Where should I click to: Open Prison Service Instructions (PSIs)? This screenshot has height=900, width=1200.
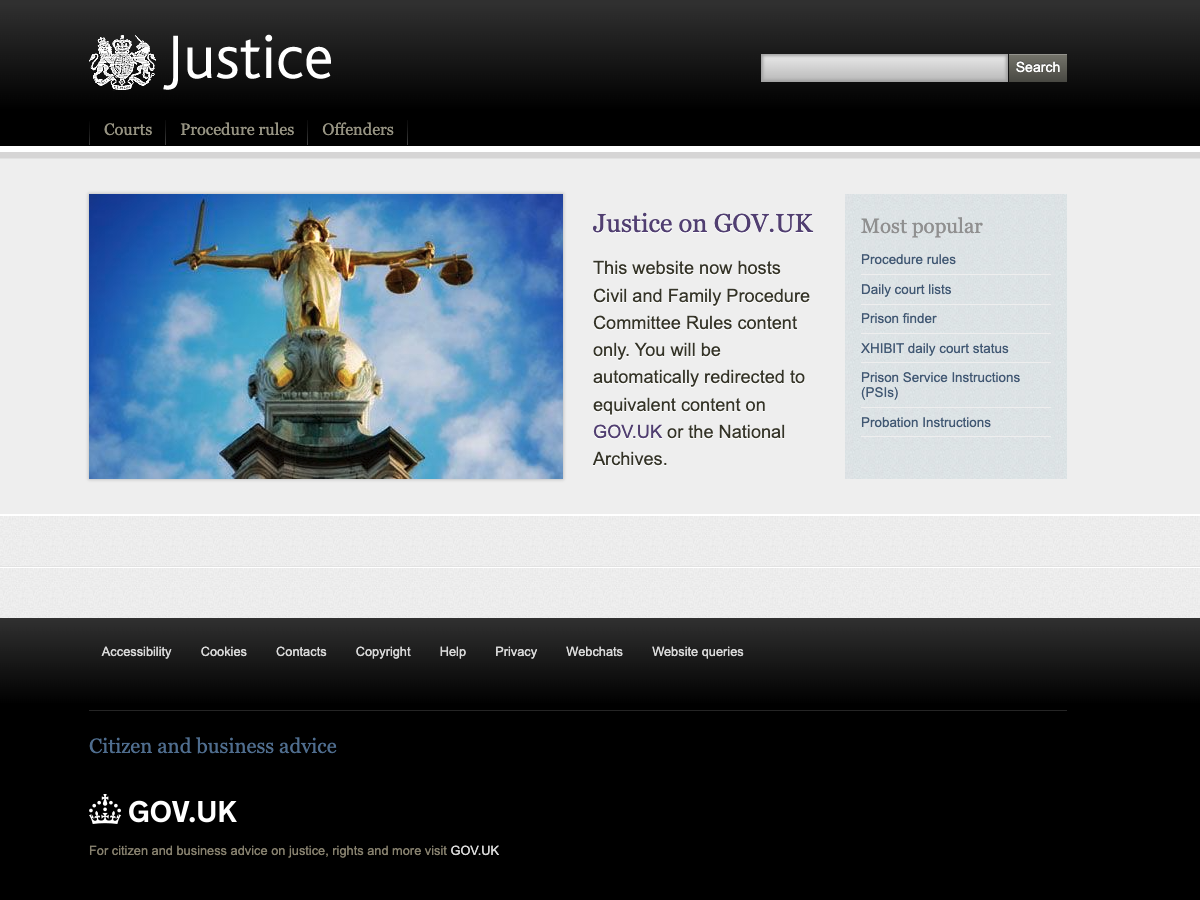pos(940,384)
